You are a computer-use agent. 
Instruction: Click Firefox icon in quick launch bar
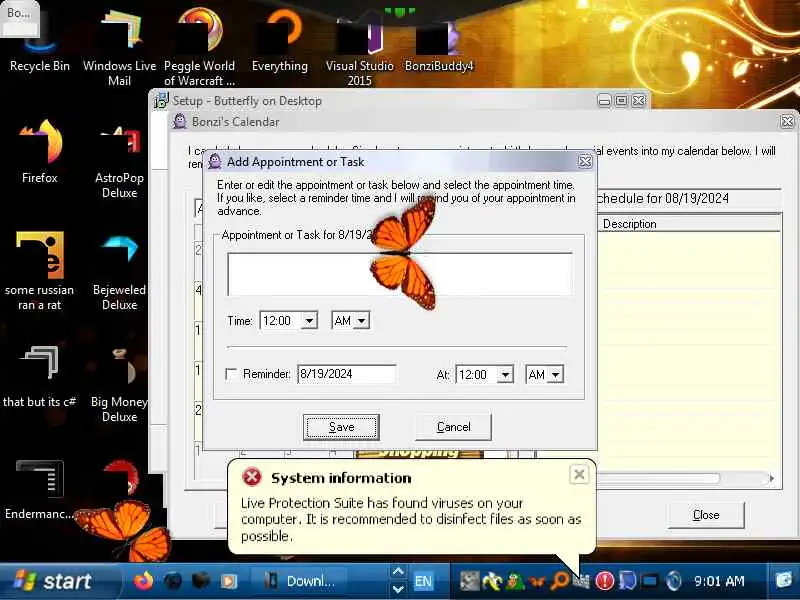(x=143, y=581)
